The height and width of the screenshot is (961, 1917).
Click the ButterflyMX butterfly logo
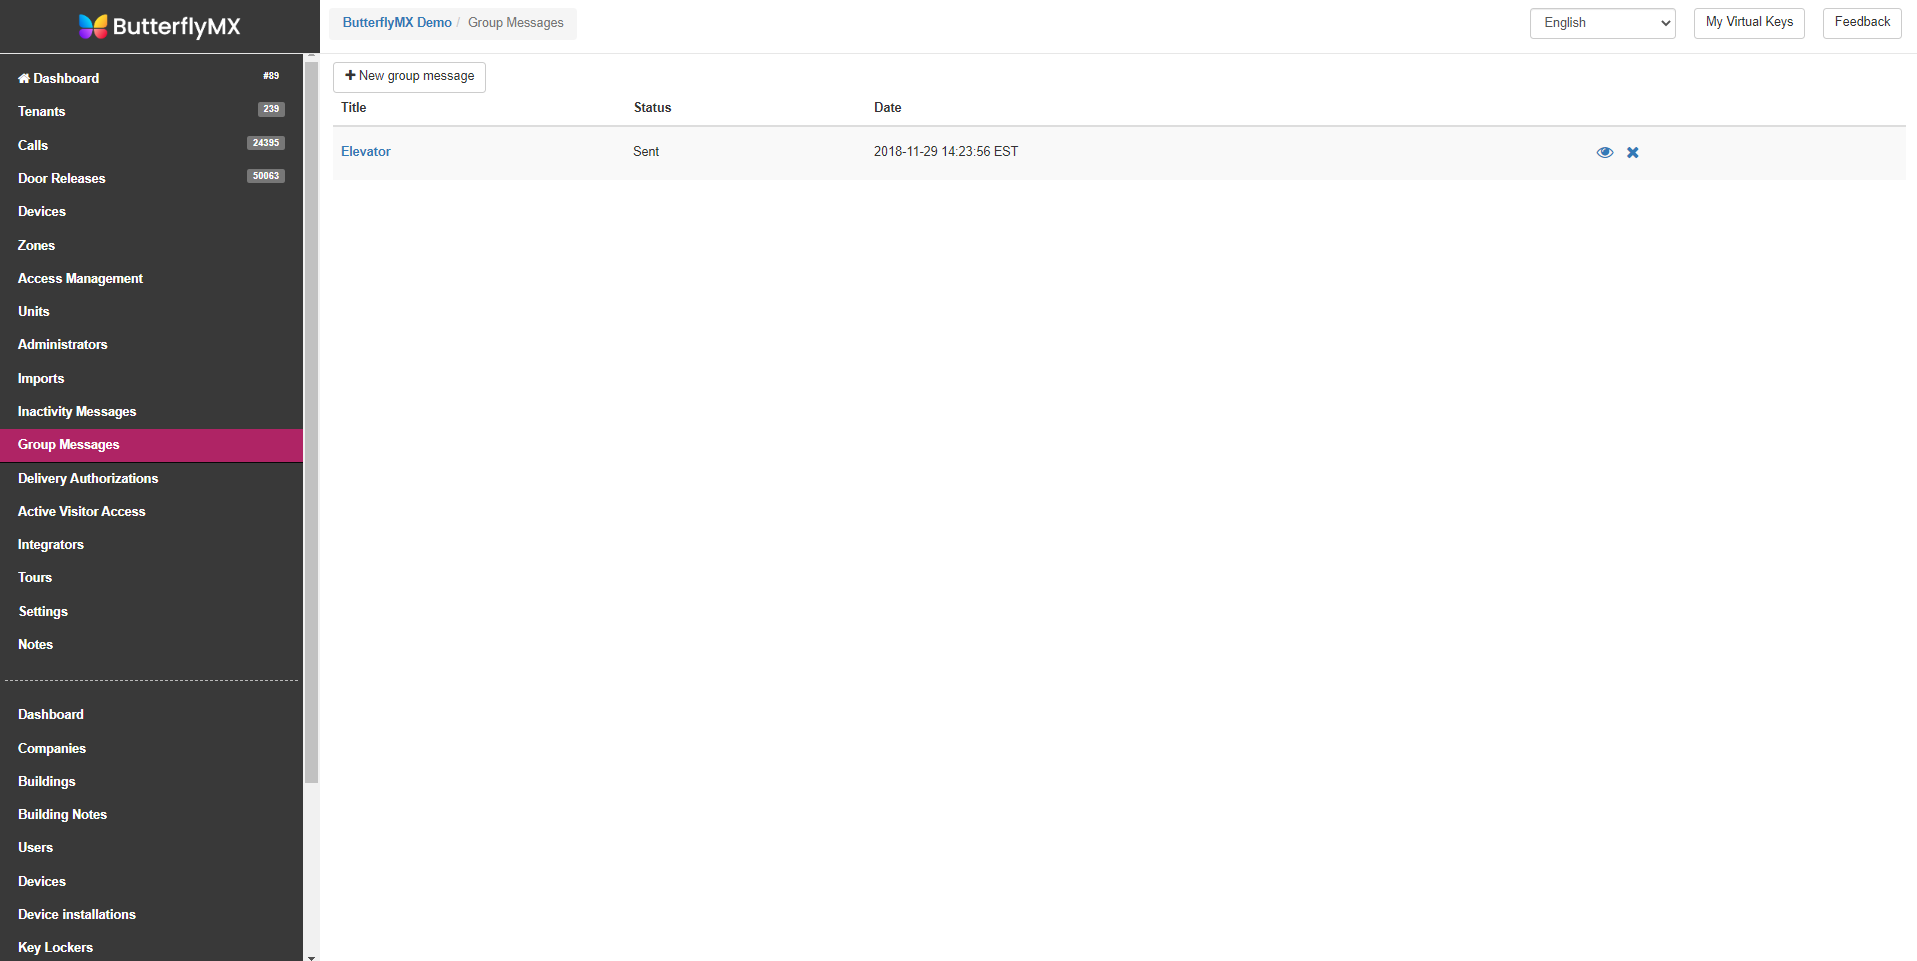[93, 26]
